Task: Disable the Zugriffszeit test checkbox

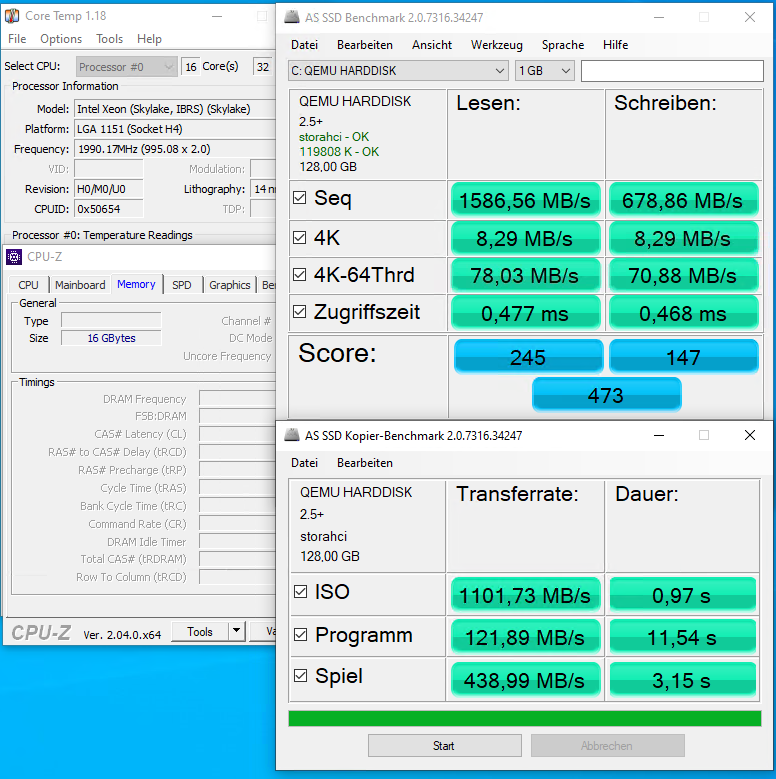Action: (300, 312)
